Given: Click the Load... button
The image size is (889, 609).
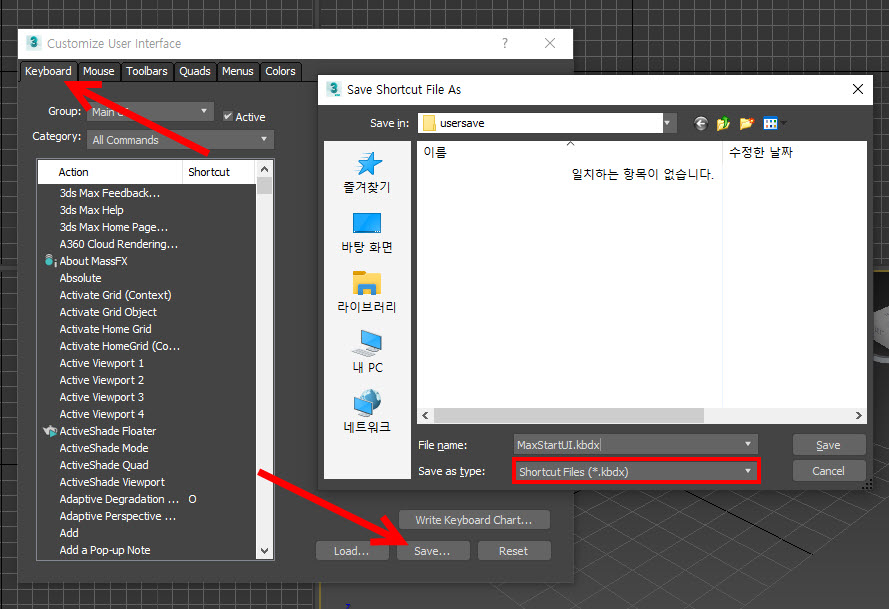Looking at the screenshot, I should point(352,551).
